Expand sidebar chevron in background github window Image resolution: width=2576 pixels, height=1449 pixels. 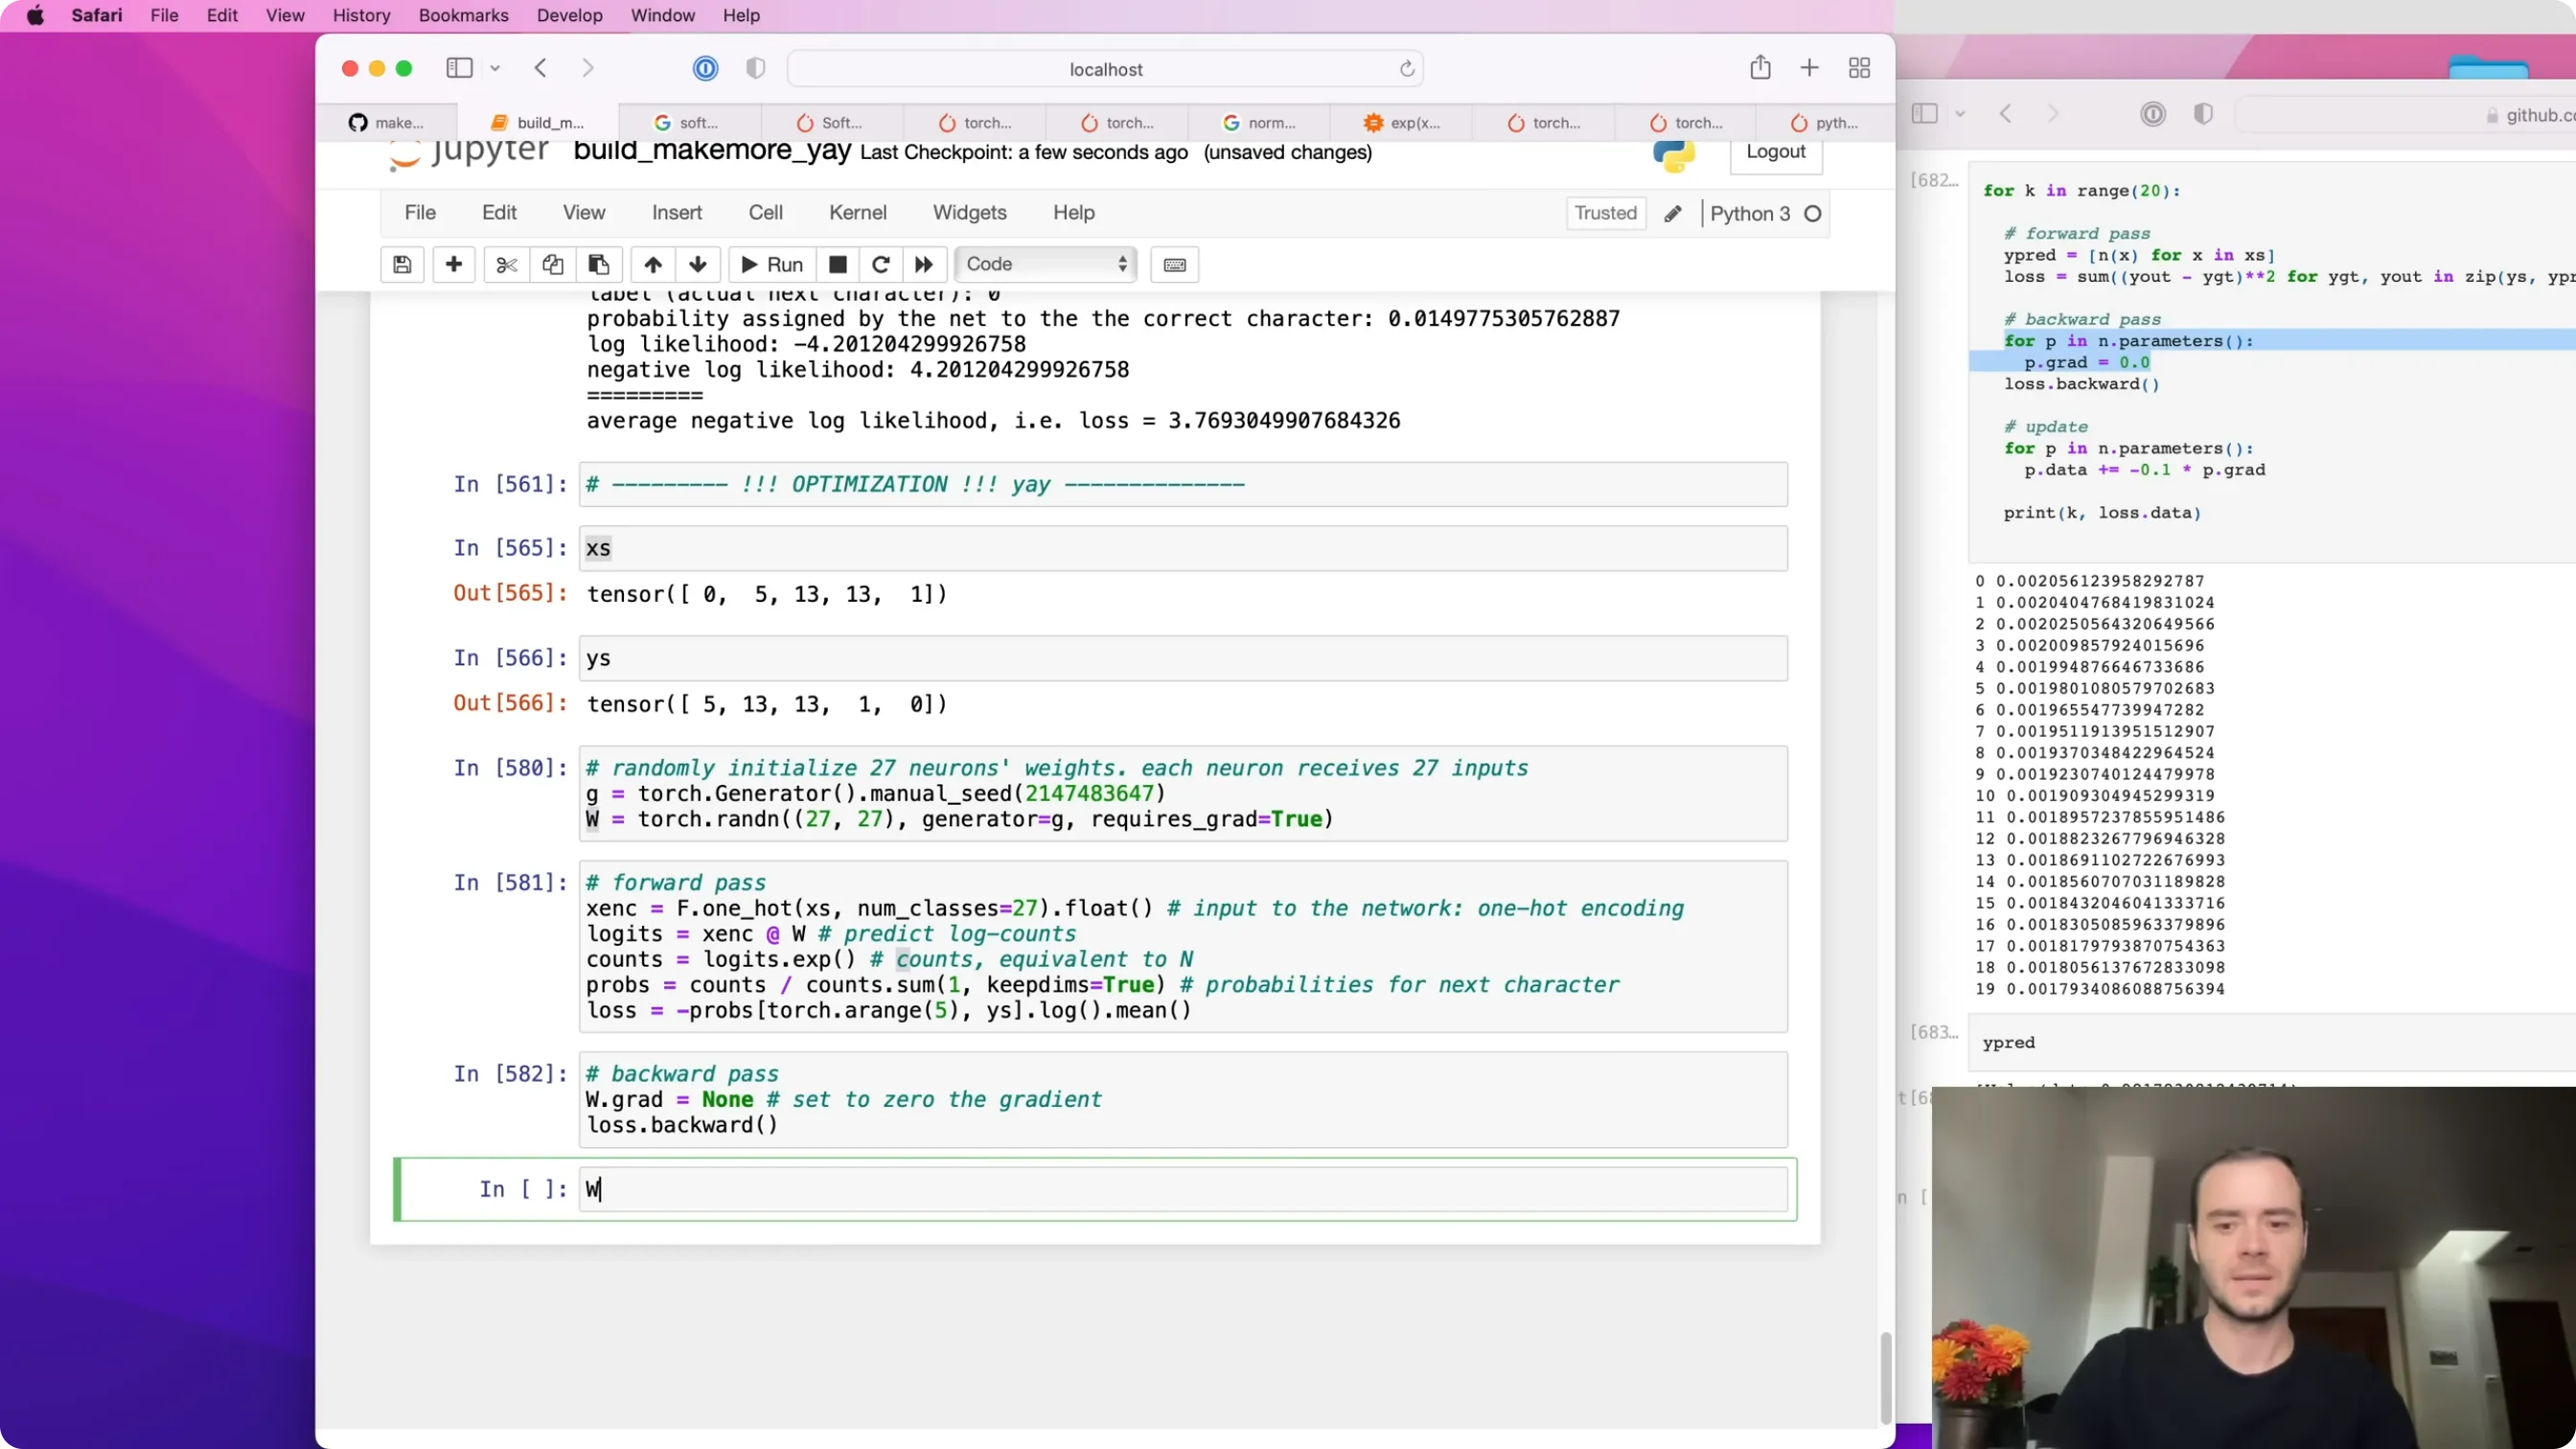click(x=1960, y=114)
